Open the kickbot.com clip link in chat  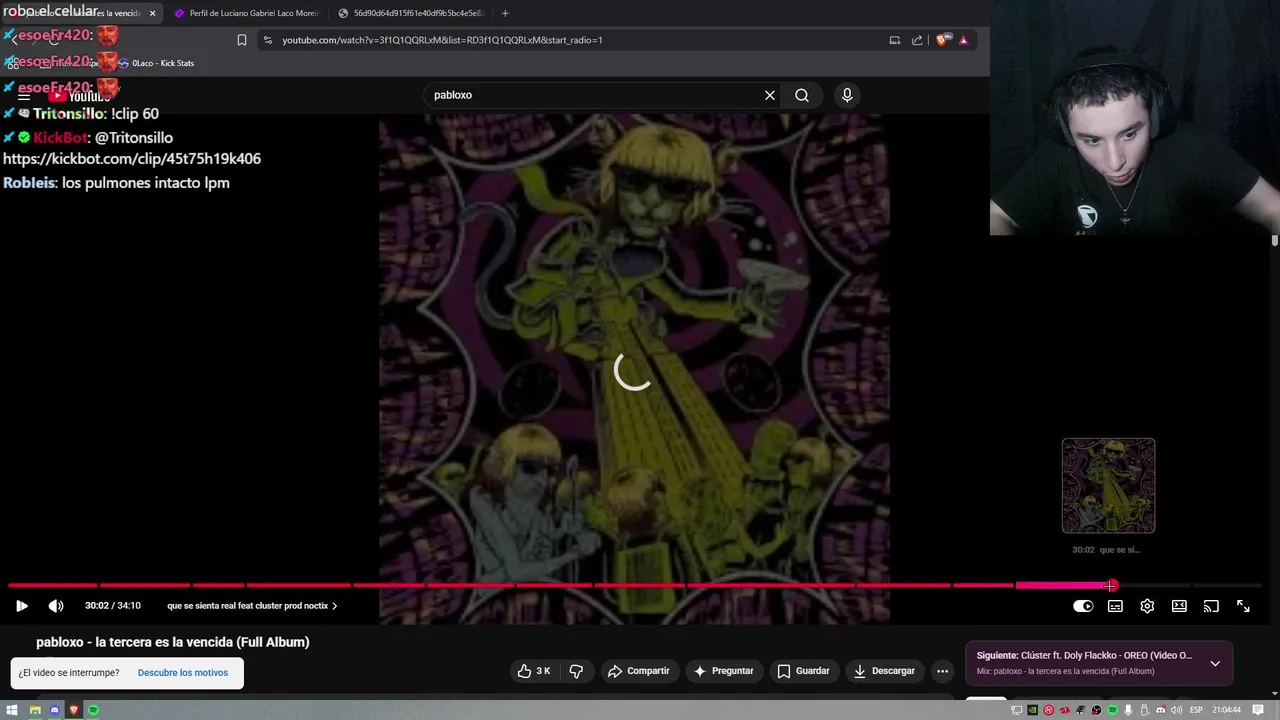[x=132, y=159]
